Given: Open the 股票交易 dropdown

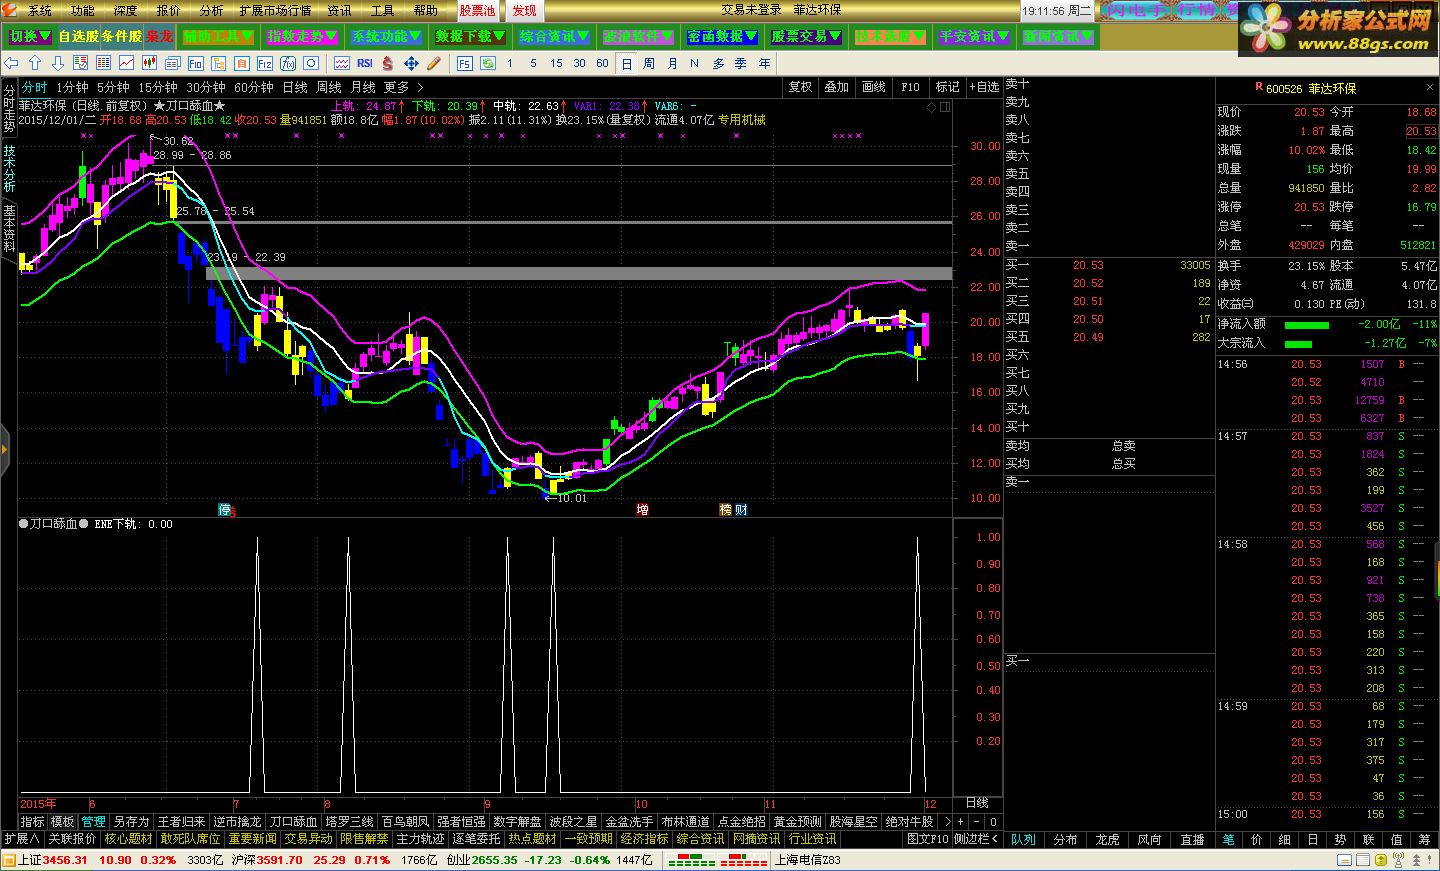Looking at the screenshot, I should [x=807, y=36].
